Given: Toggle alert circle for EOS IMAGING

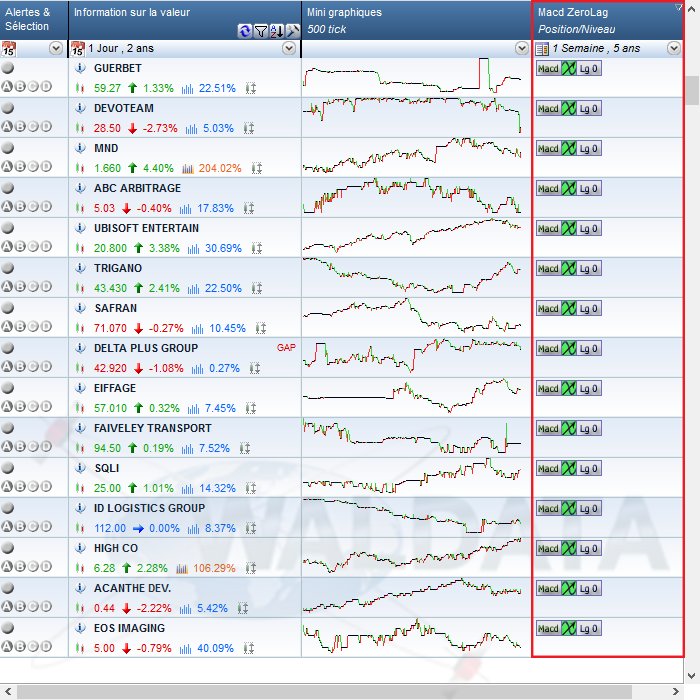Looking at the screenshot, I should 8,628.
